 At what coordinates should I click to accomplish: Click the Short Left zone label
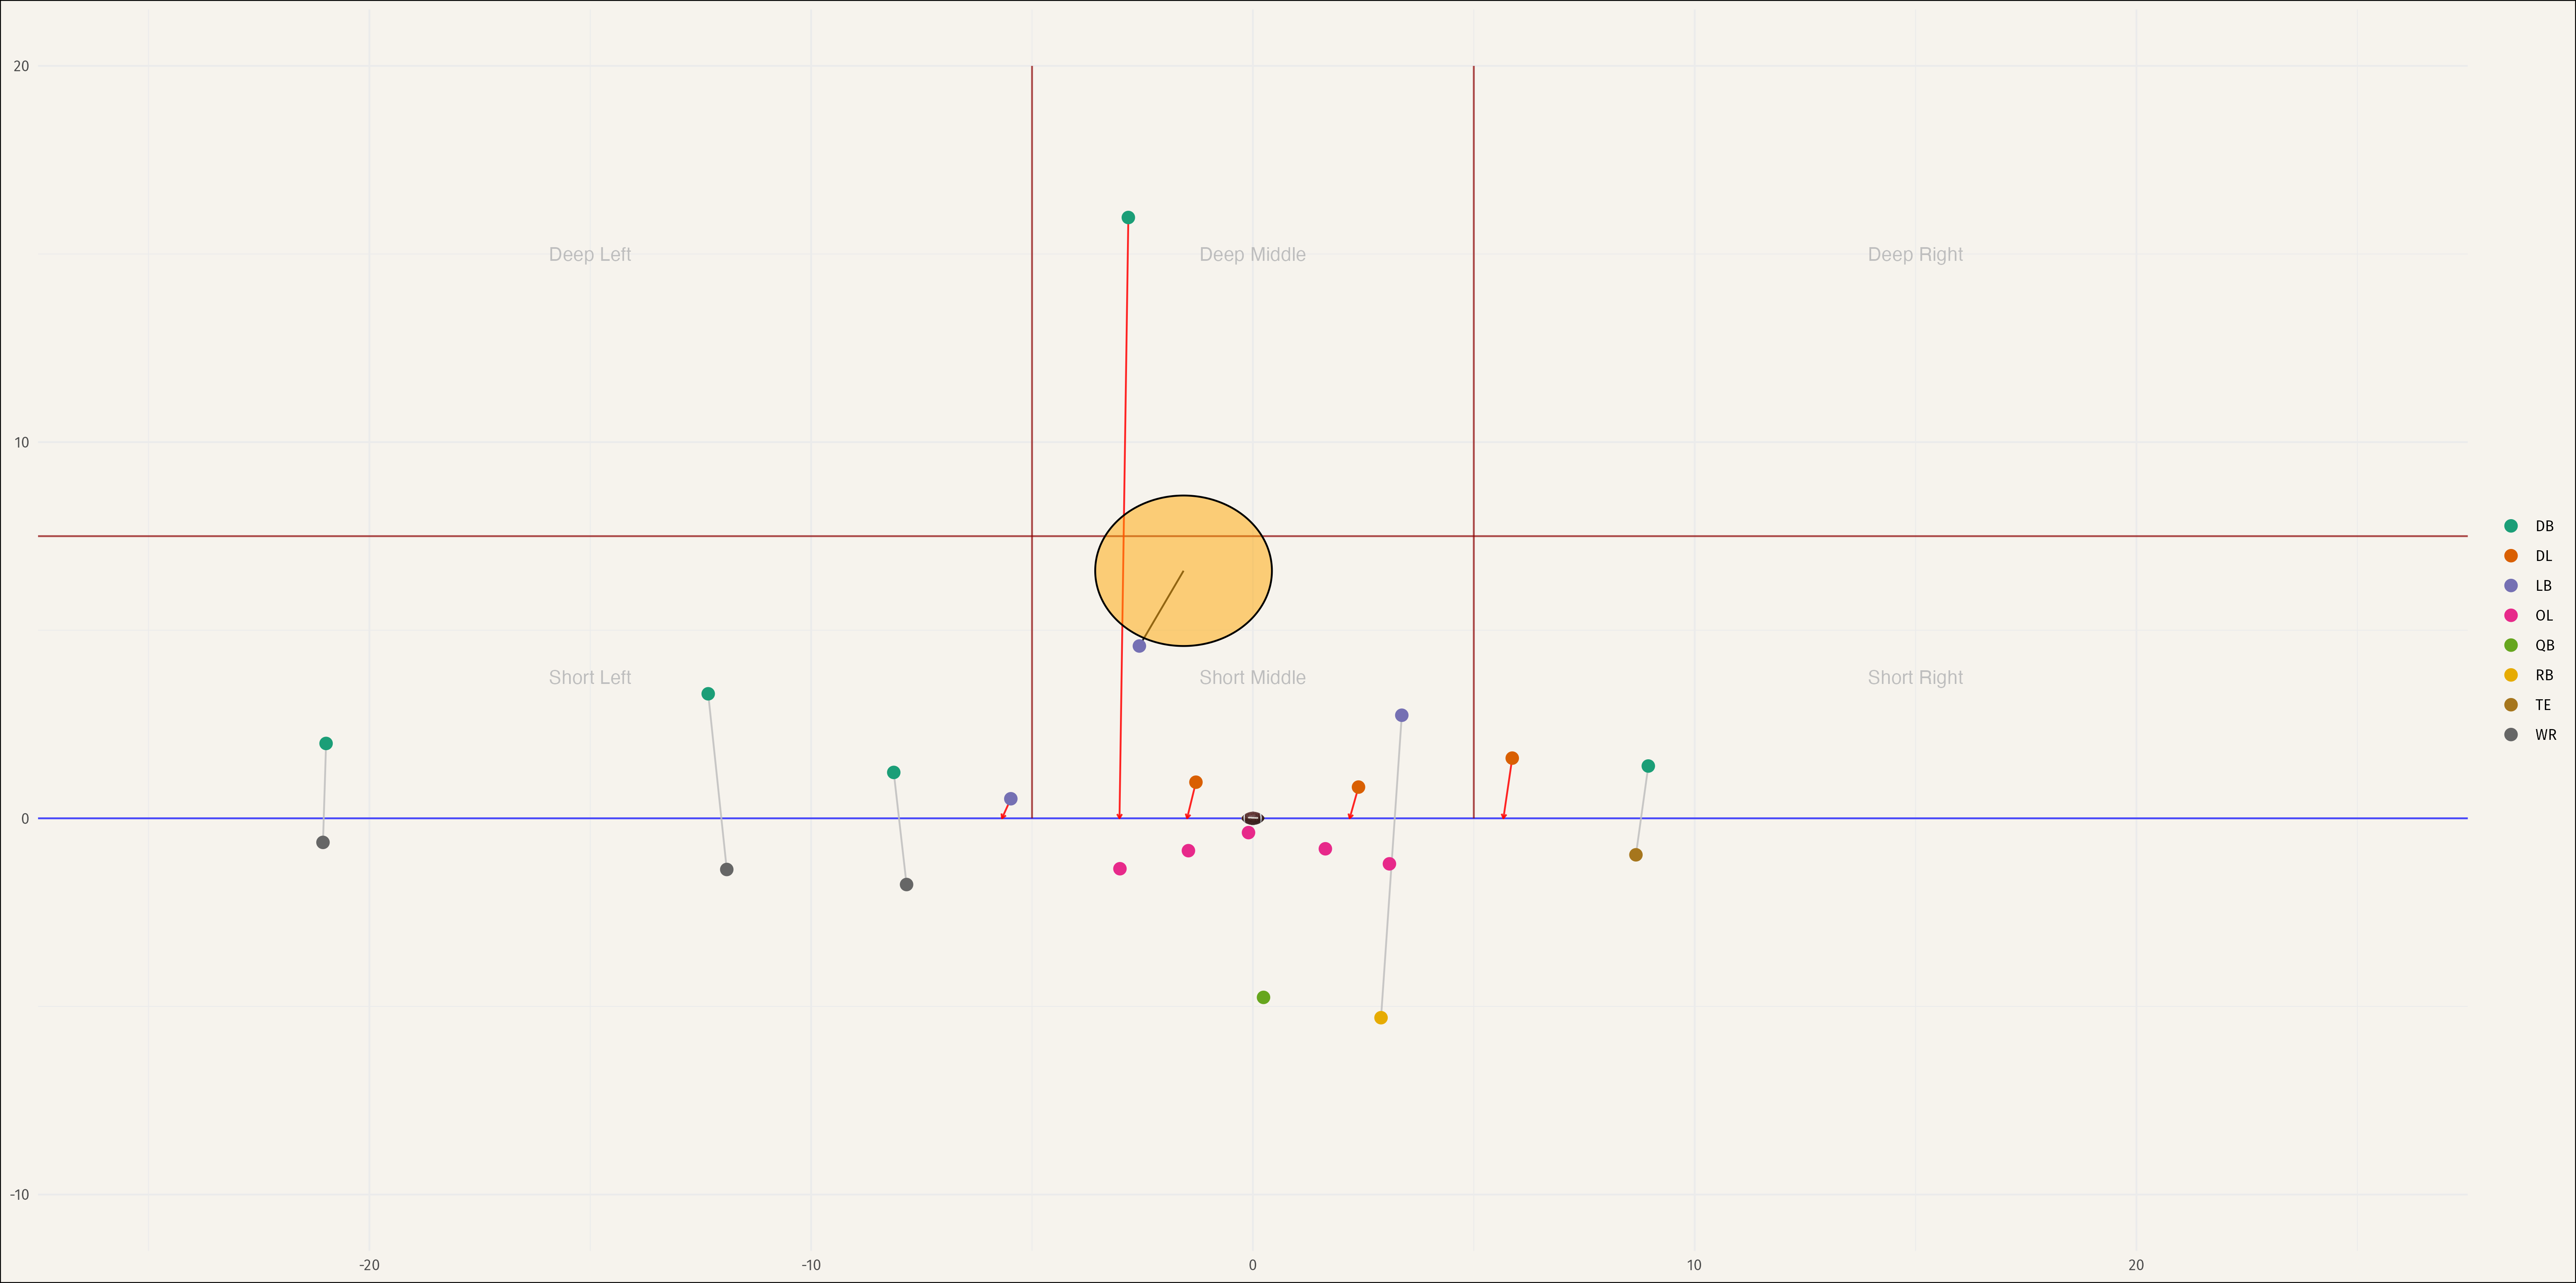[590, 677]
